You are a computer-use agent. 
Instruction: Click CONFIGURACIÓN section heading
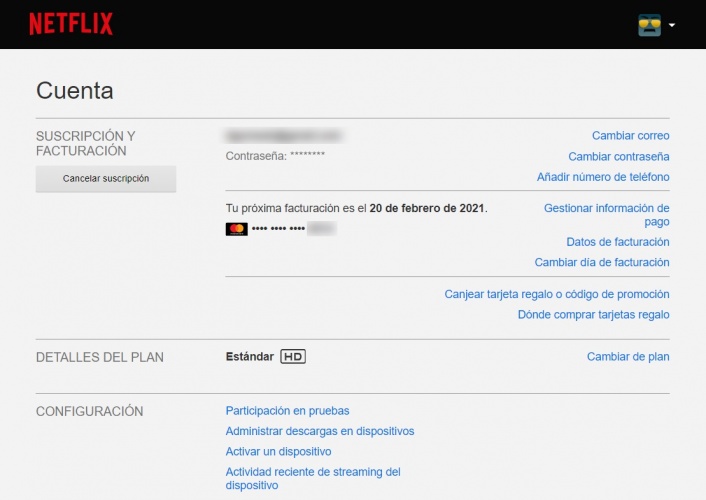pos(90,411)
